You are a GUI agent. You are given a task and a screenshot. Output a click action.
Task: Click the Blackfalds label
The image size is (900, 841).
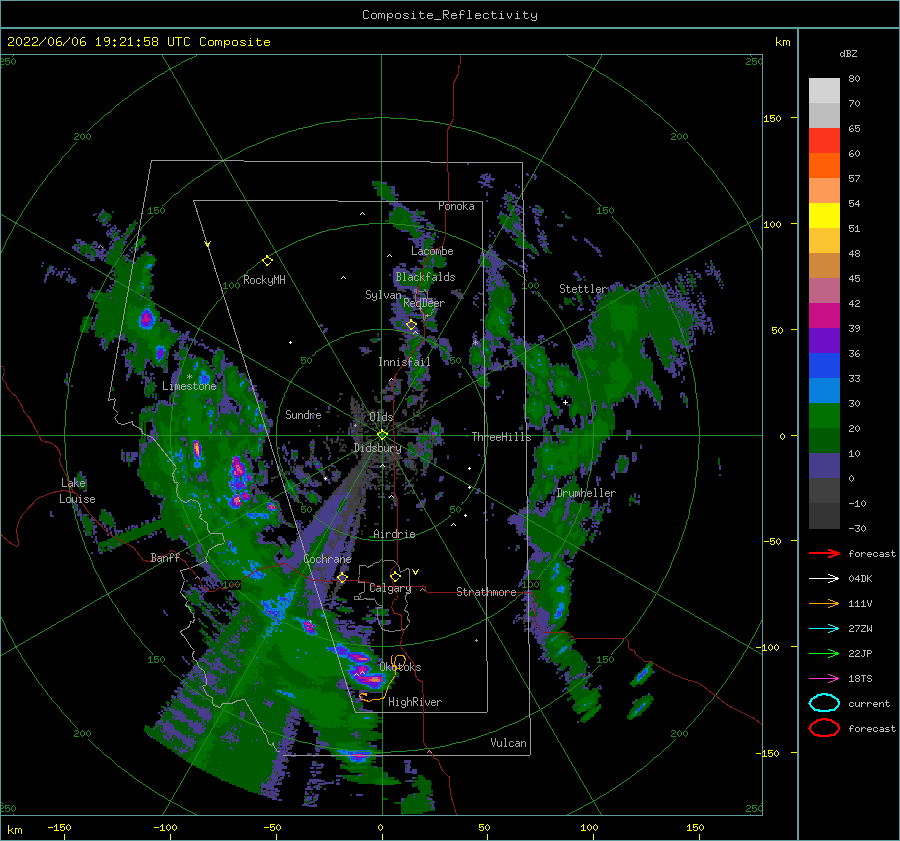tap(425, 277)
